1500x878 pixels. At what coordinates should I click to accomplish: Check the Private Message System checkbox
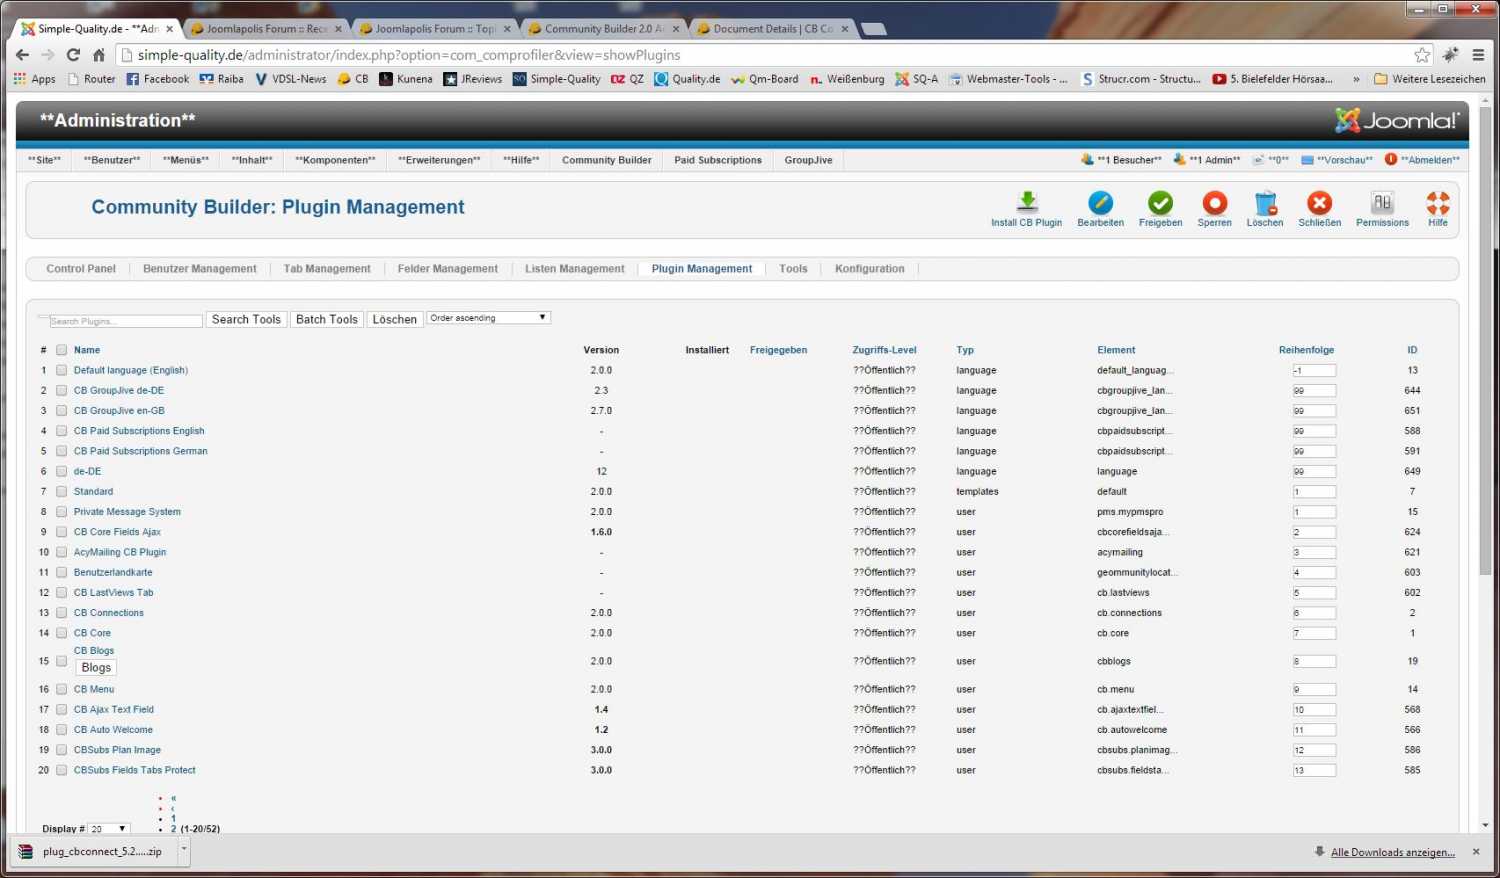pyautogui.click(x=62, y=512)
